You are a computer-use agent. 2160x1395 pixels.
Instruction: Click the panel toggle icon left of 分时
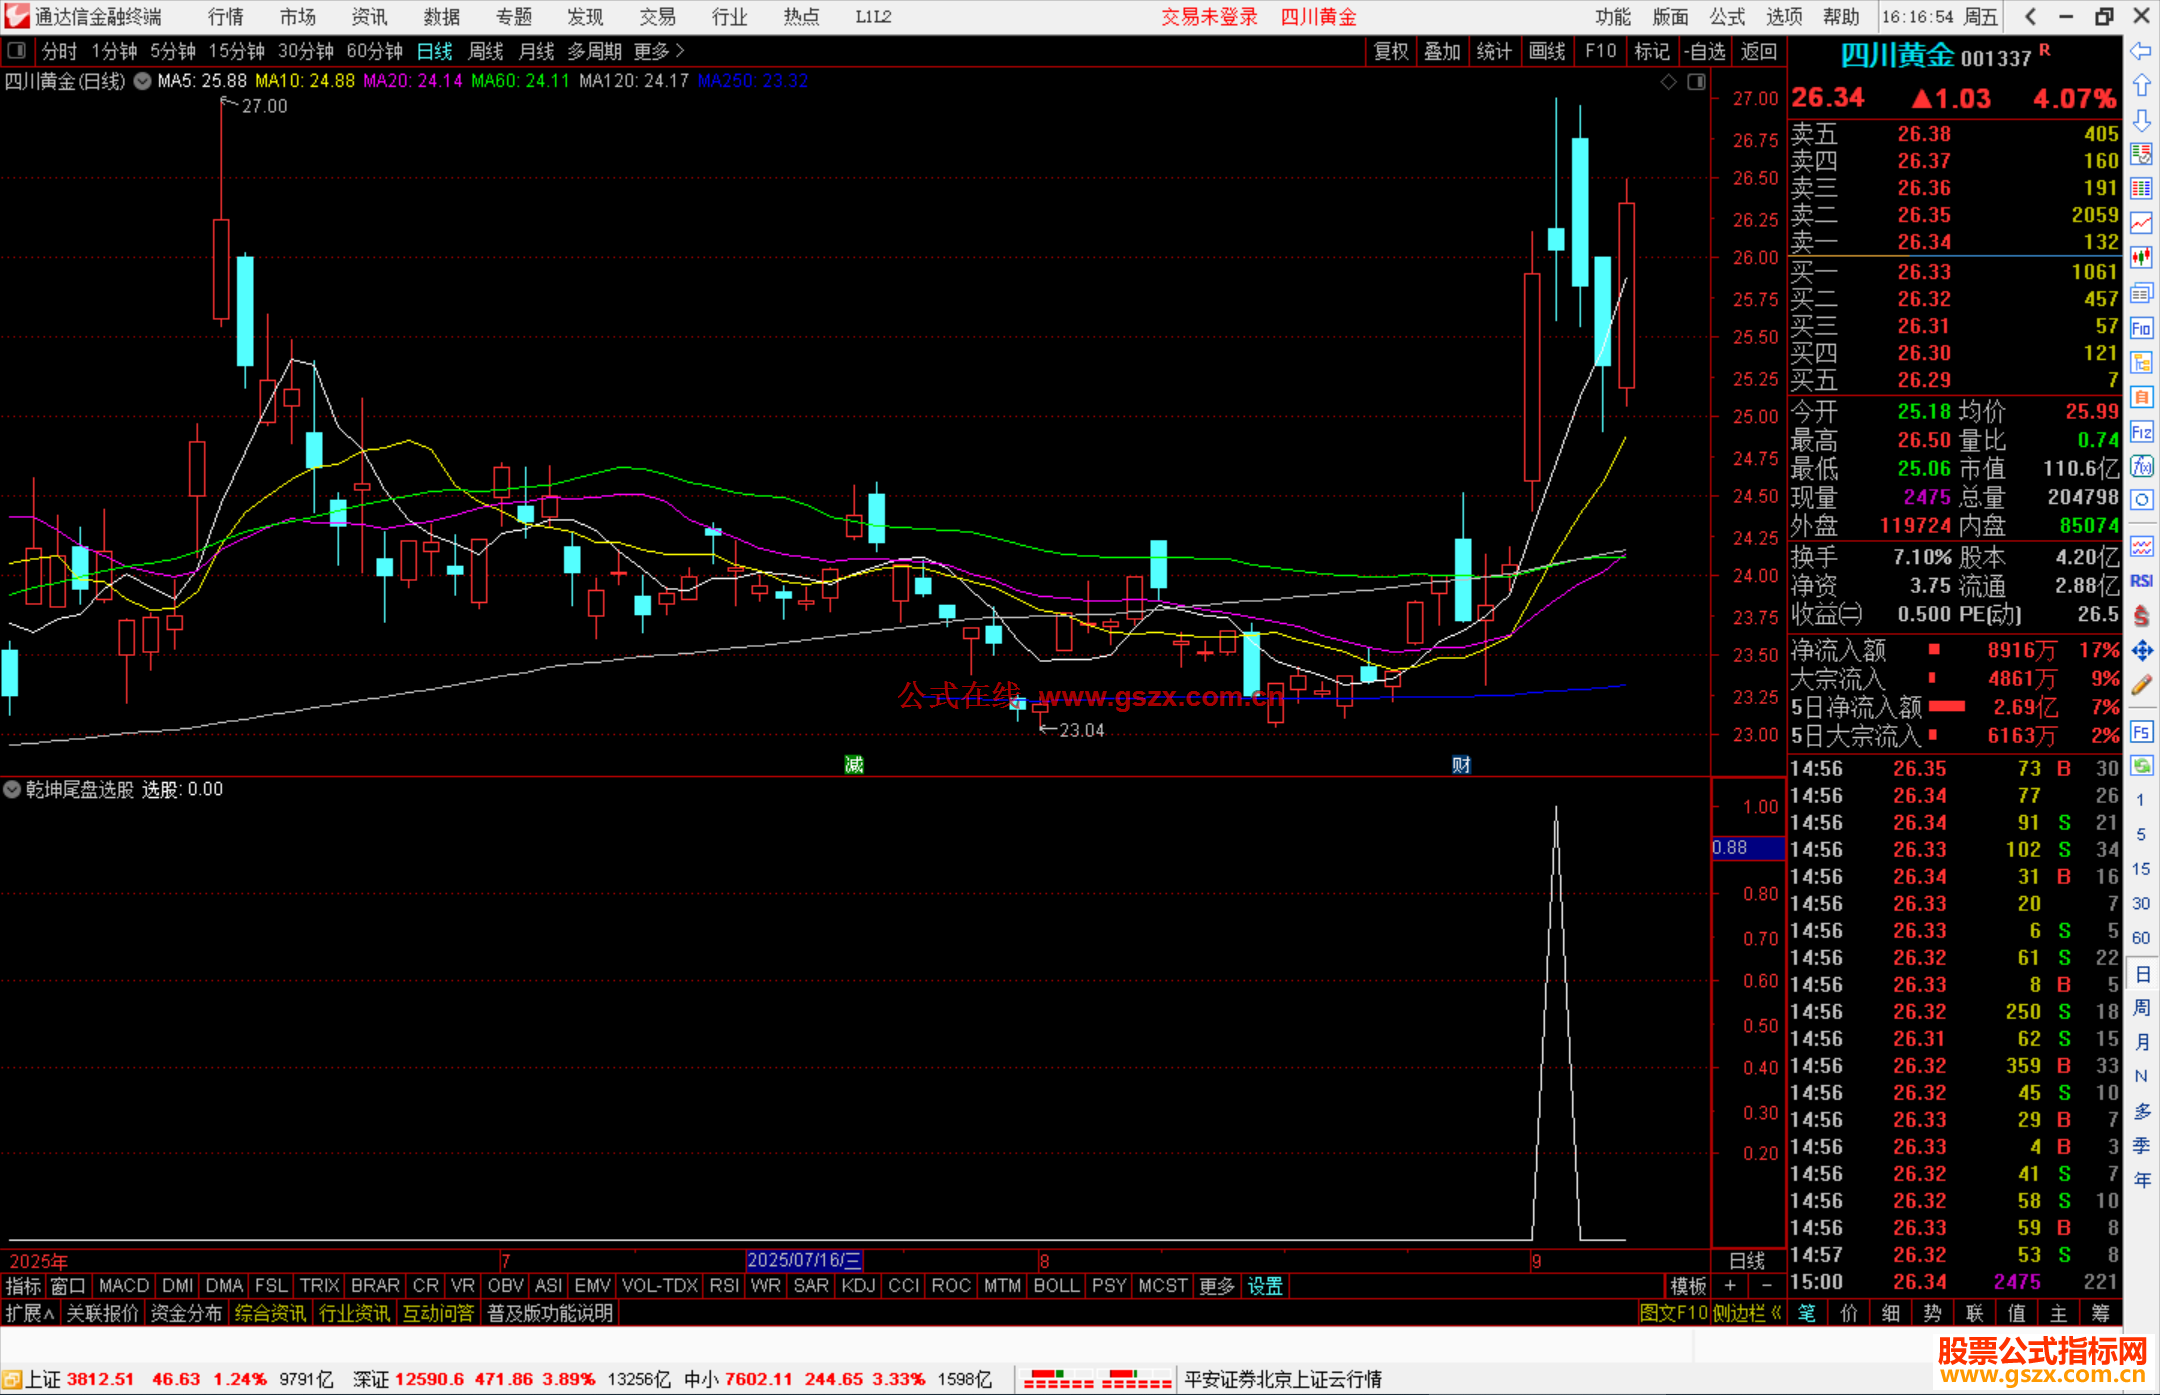point(16,50)
